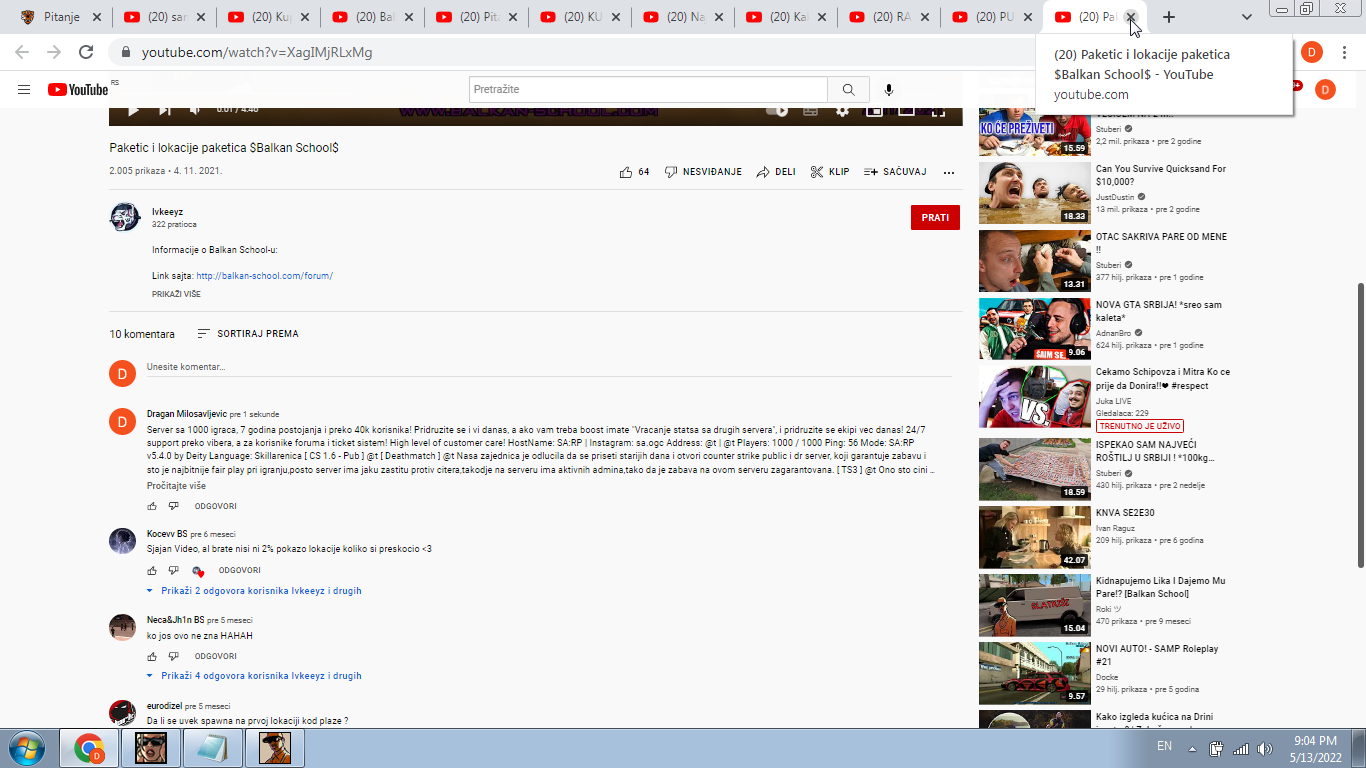Mute the video with the speaker icon
This screenshot has height=768, width=1366.
[x=196, y=111]
